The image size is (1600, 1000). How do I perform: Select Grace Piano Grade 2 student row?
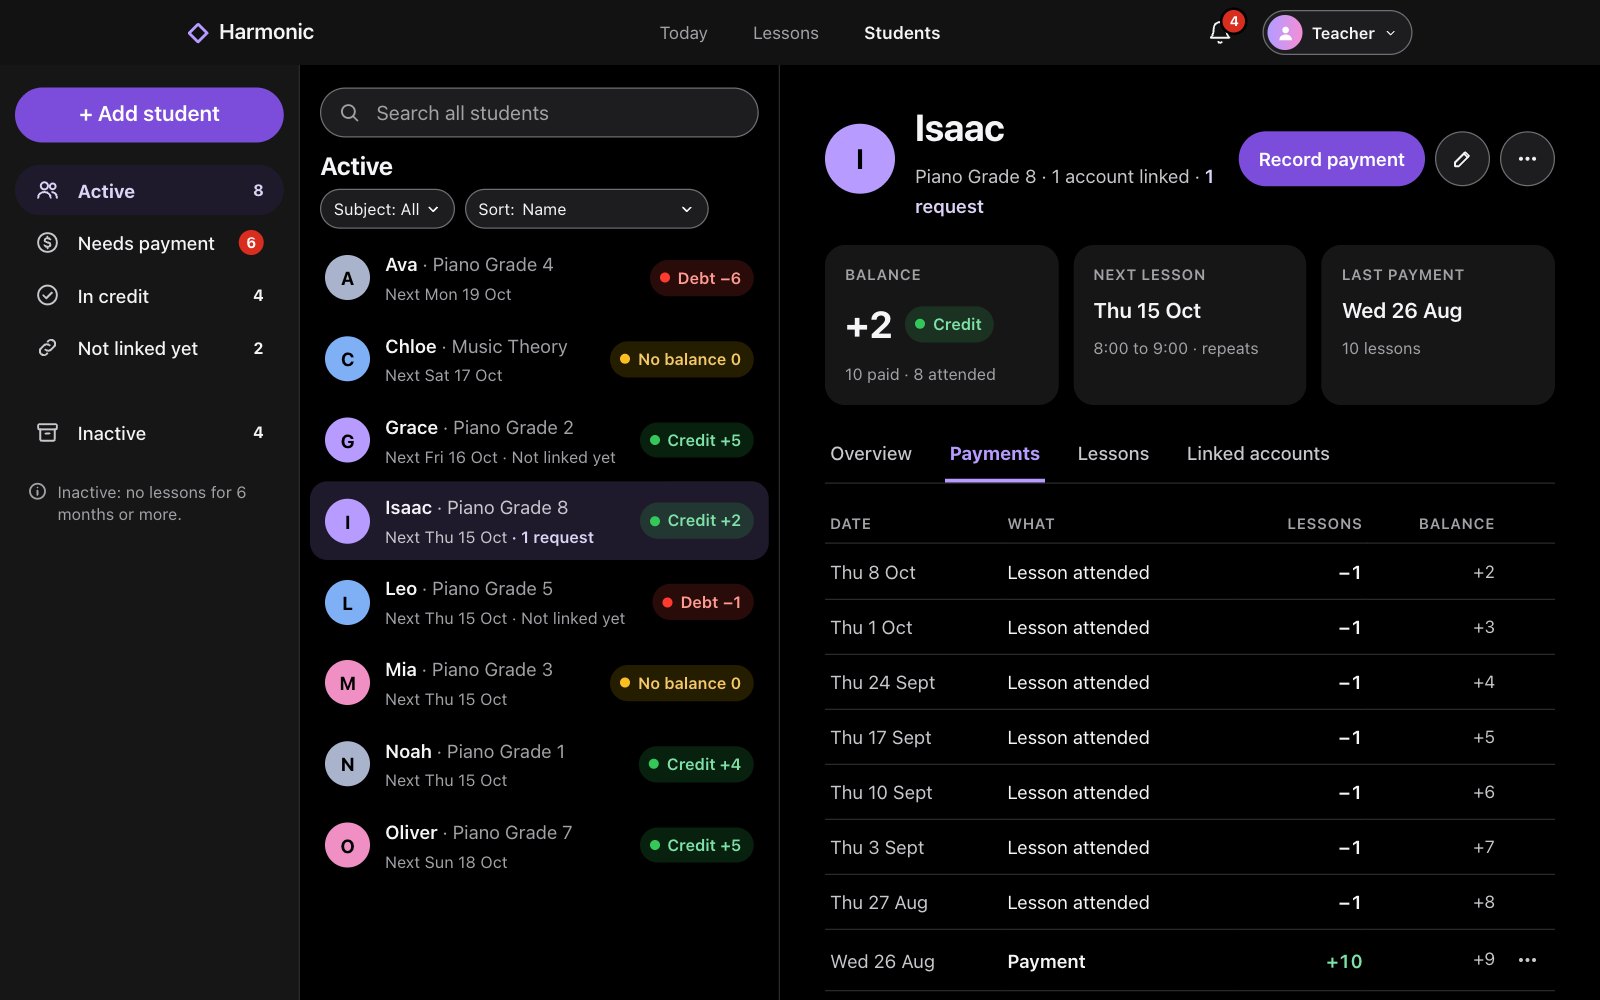(x=539, y=440)
